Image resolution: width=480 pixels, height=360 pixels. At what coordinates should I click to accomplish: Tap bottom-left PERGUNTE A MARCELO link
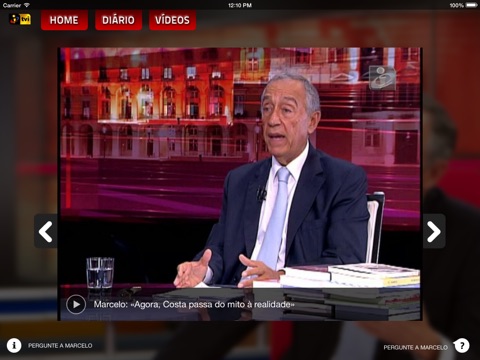tap(60, 346)
